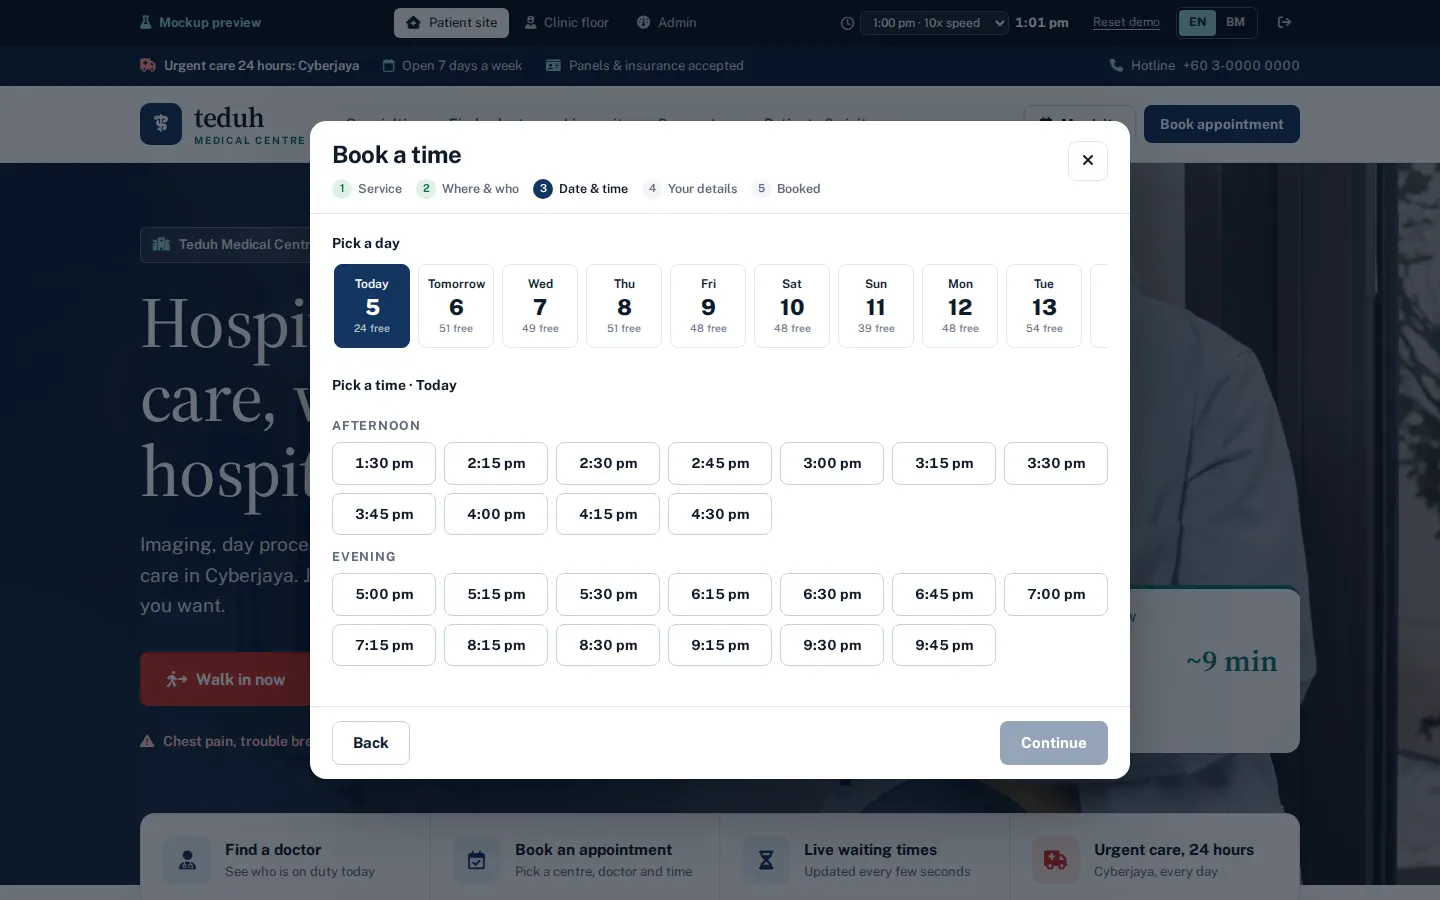Click the Teduh Medical Centre badge
Screen dimensions: 1440x900
click(226, 244)
